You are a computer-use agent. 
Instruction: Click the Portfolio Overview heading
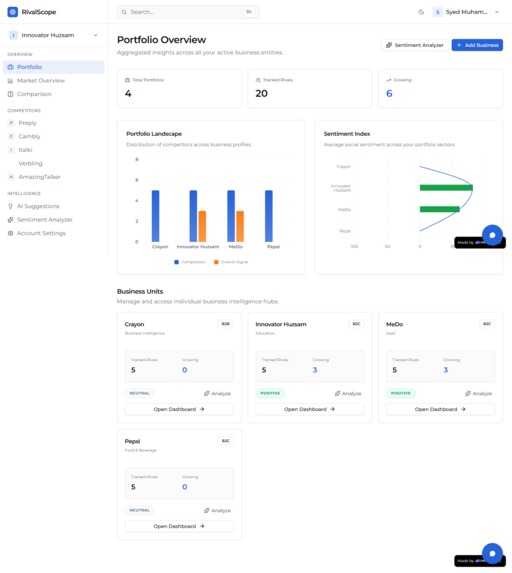click(162, 39)
